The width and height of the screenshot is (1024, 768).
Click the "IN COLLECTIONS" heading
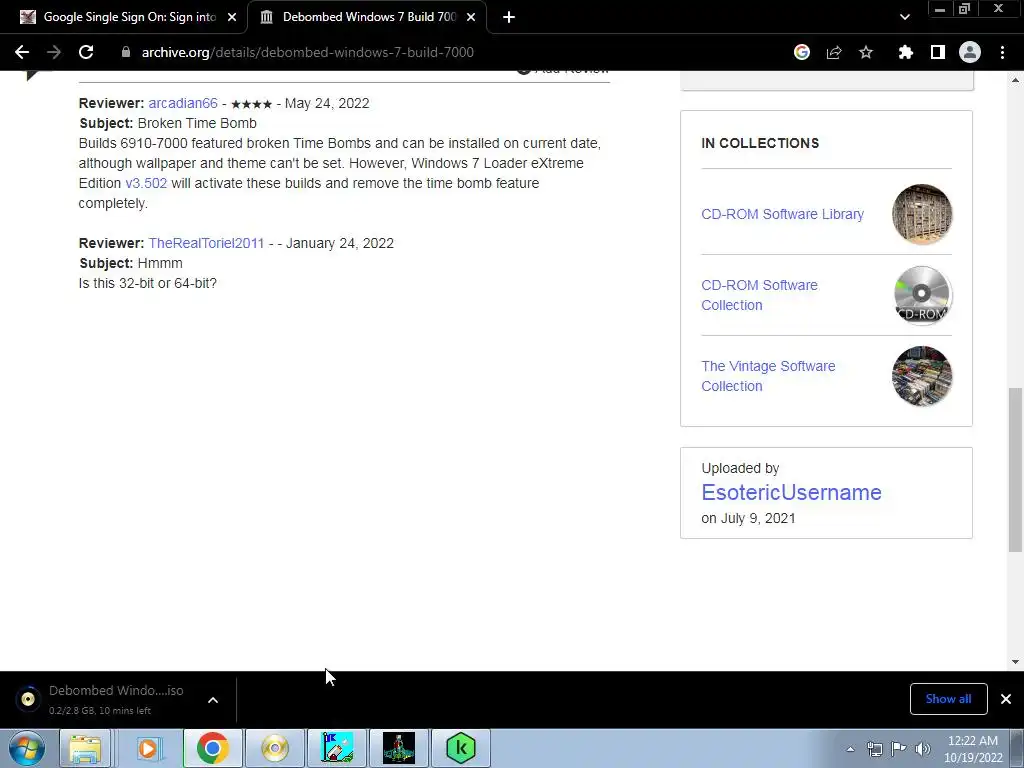click(760, 143)
